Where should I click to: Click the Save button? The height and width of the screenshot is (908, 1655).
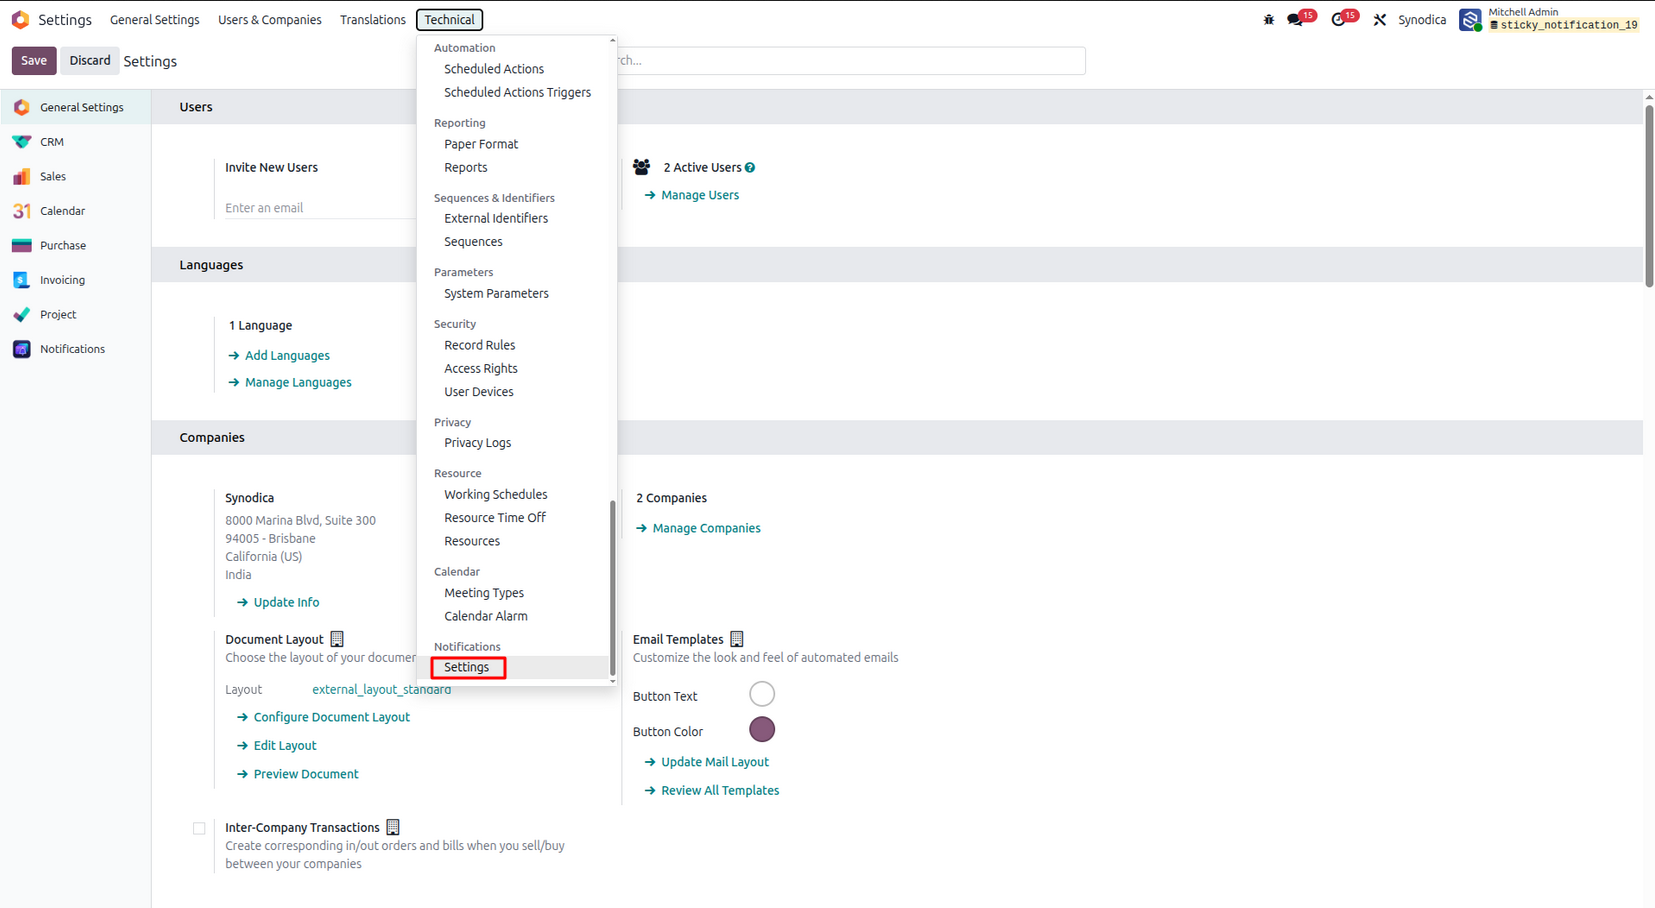tap(34, 60)
